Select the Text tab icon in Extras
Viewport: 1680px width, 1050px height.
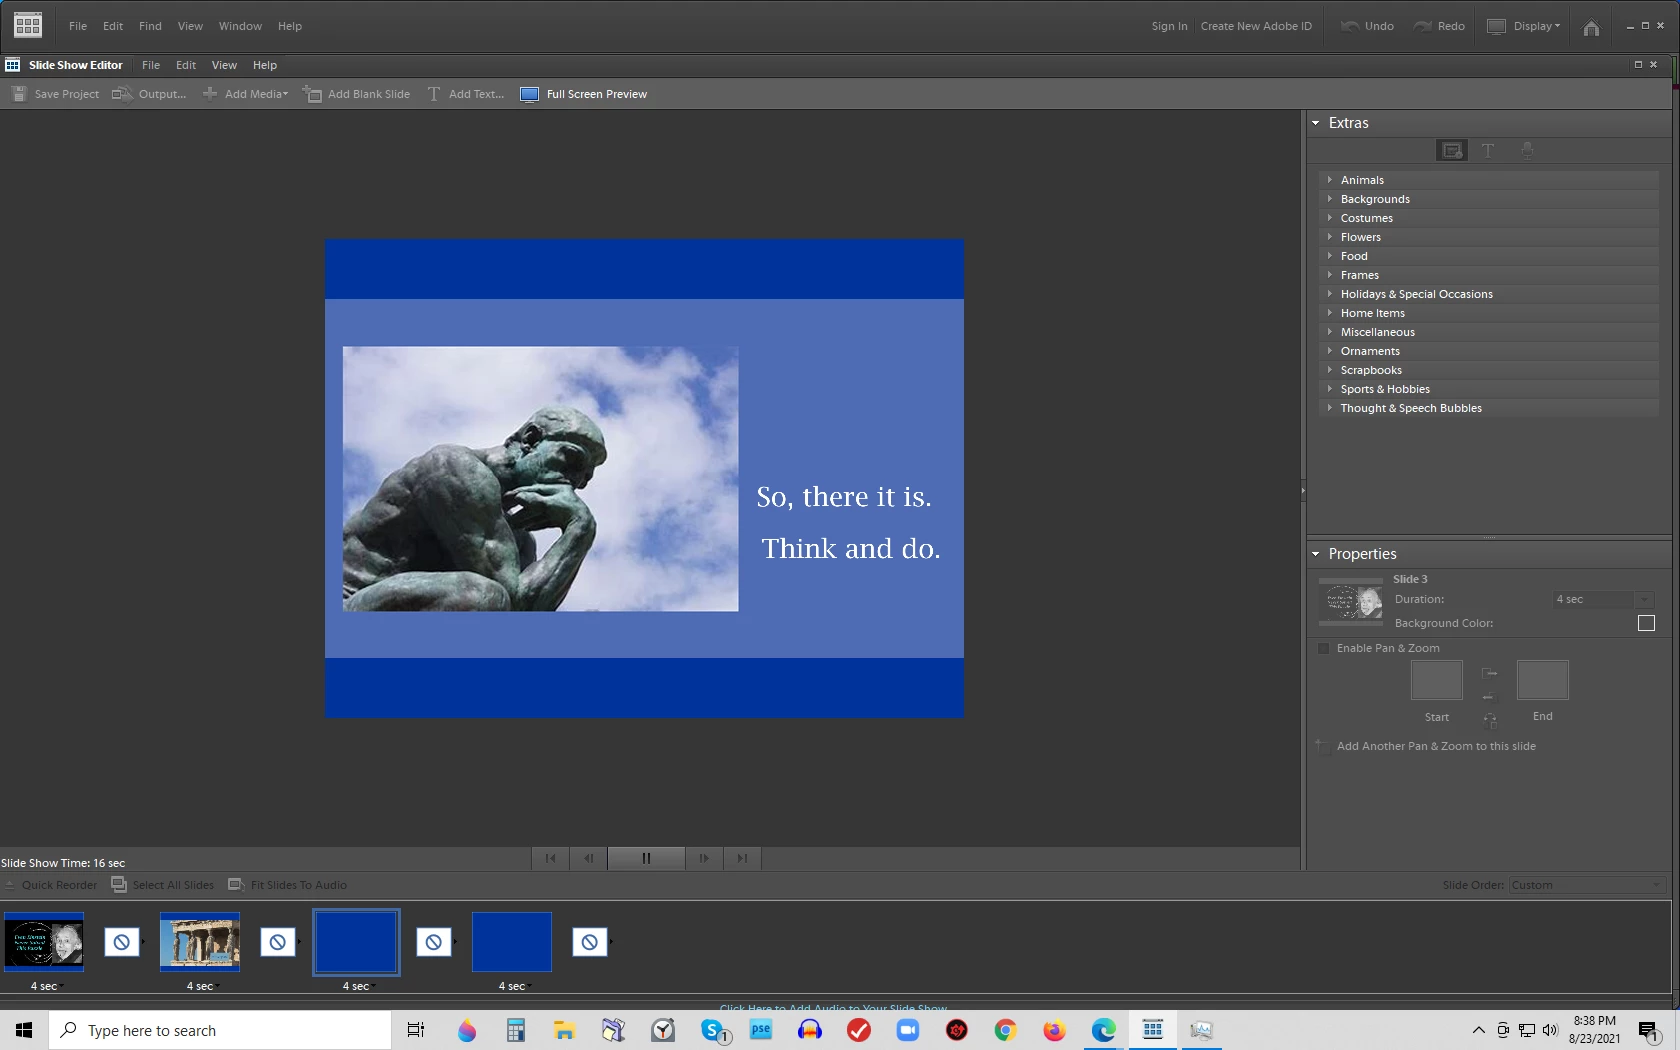point(1488,150)
